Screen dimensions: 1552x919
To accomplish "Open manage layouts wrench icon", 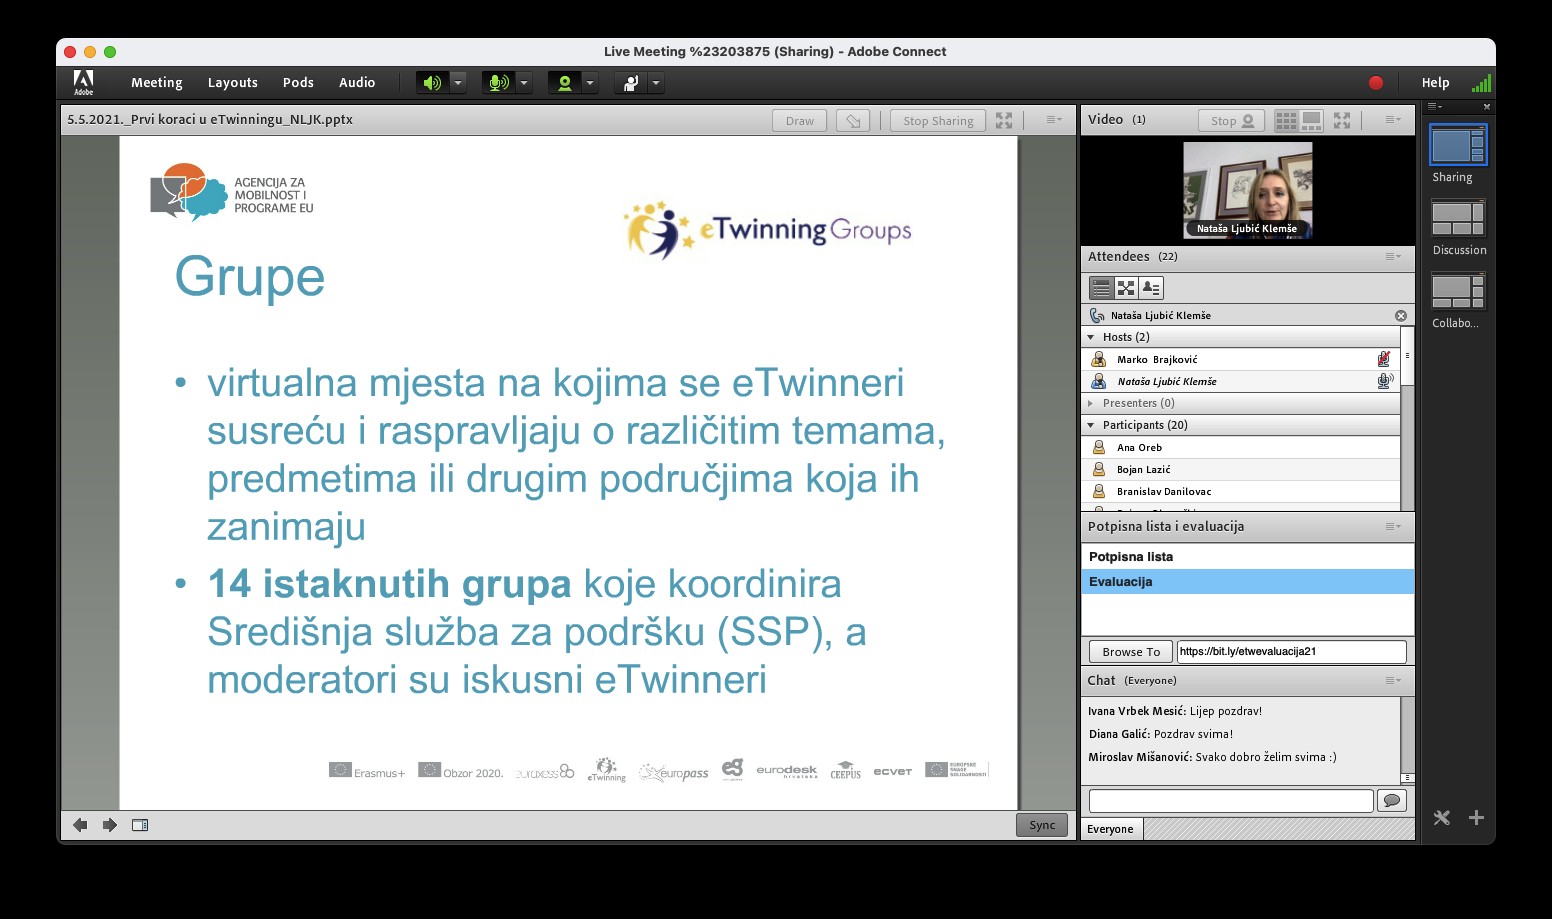I will point(1441,818).
